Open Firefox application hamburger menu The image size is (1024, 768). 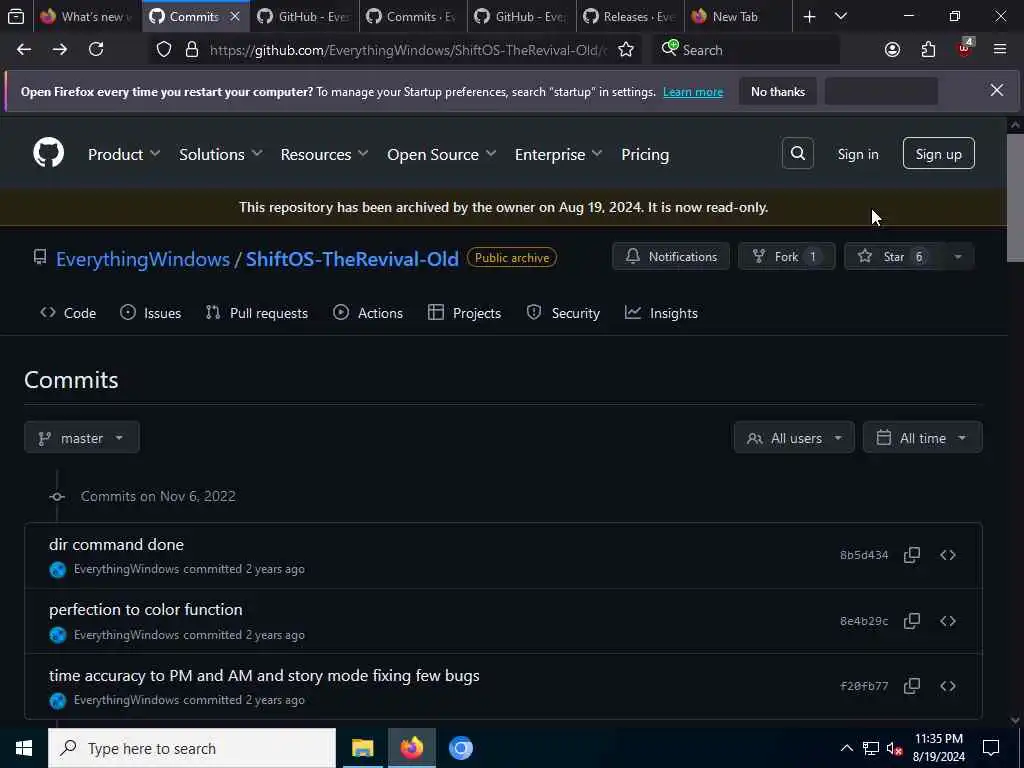(x=1000, y=50)
